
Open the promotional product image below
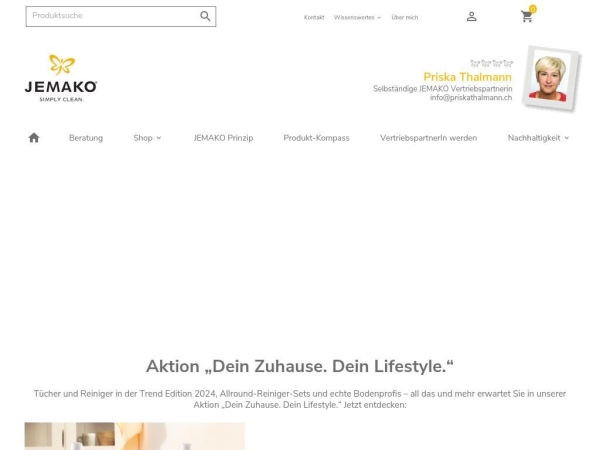coord(135,436)
